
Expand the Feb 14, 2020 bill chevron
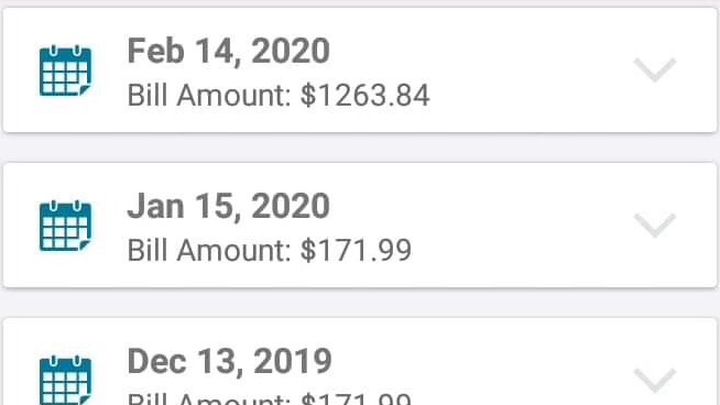[x=655, y=69]
